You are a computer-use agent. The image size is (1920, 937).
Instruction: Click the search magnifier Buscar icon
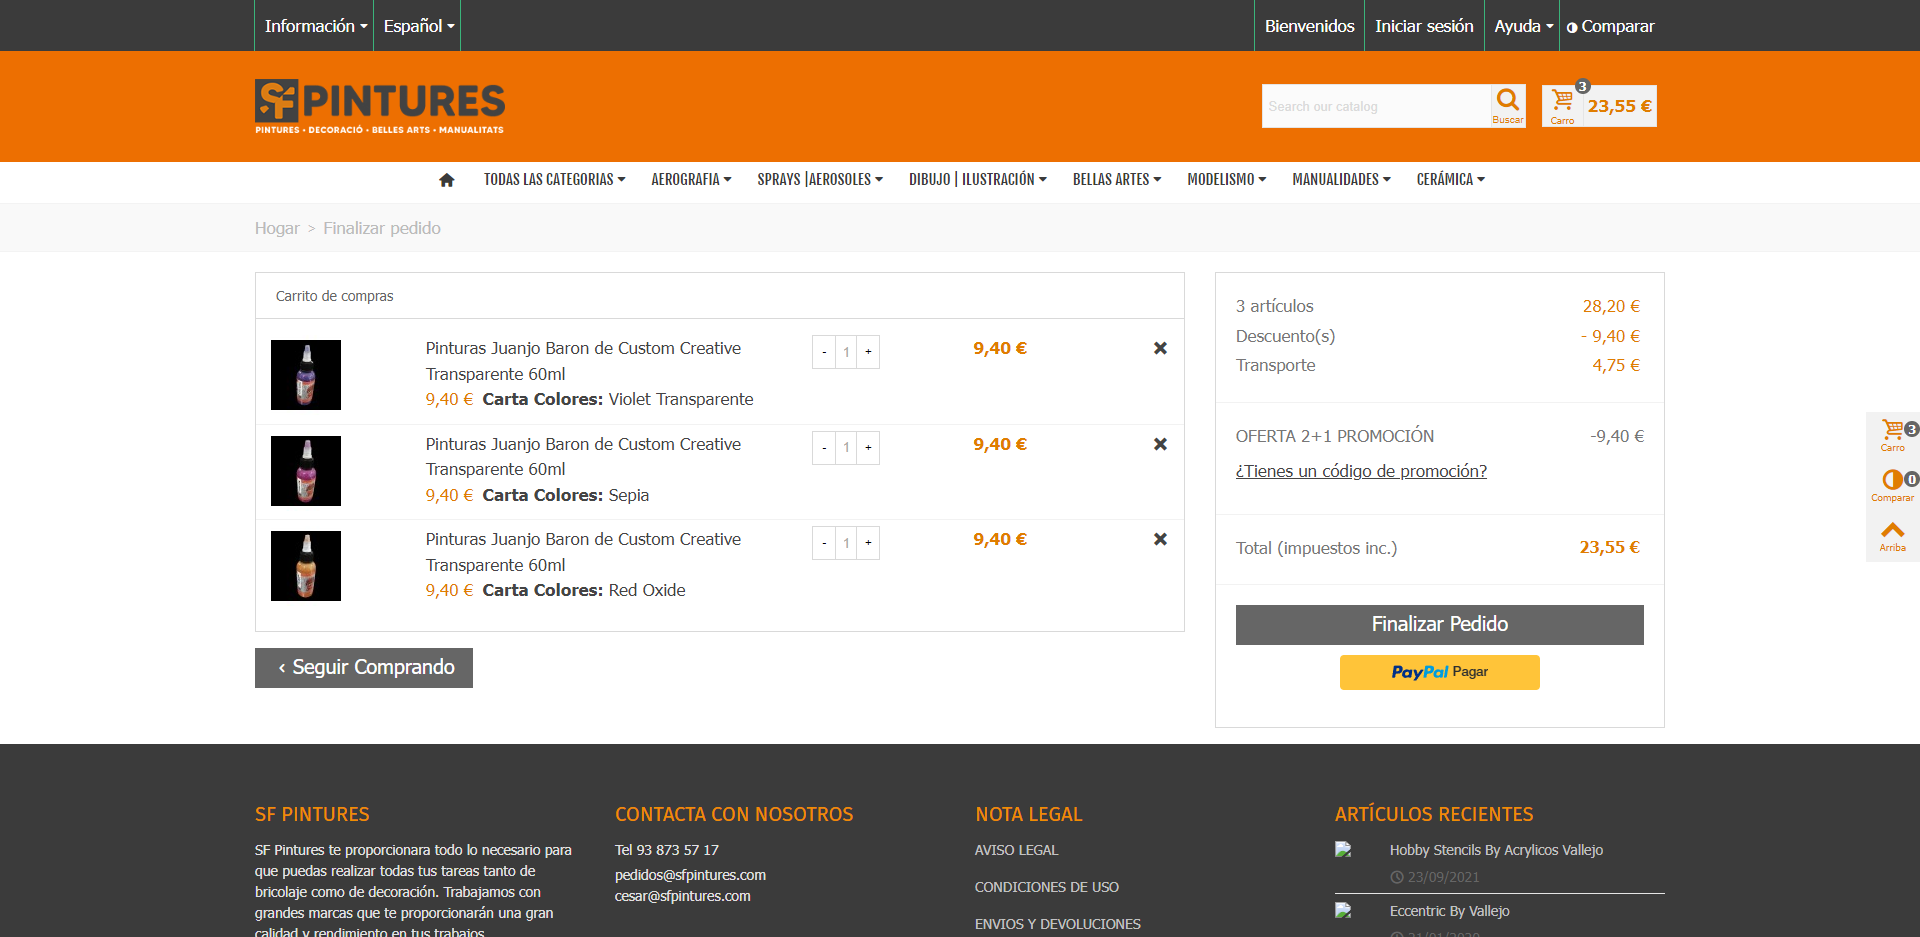click(1508, 105)
